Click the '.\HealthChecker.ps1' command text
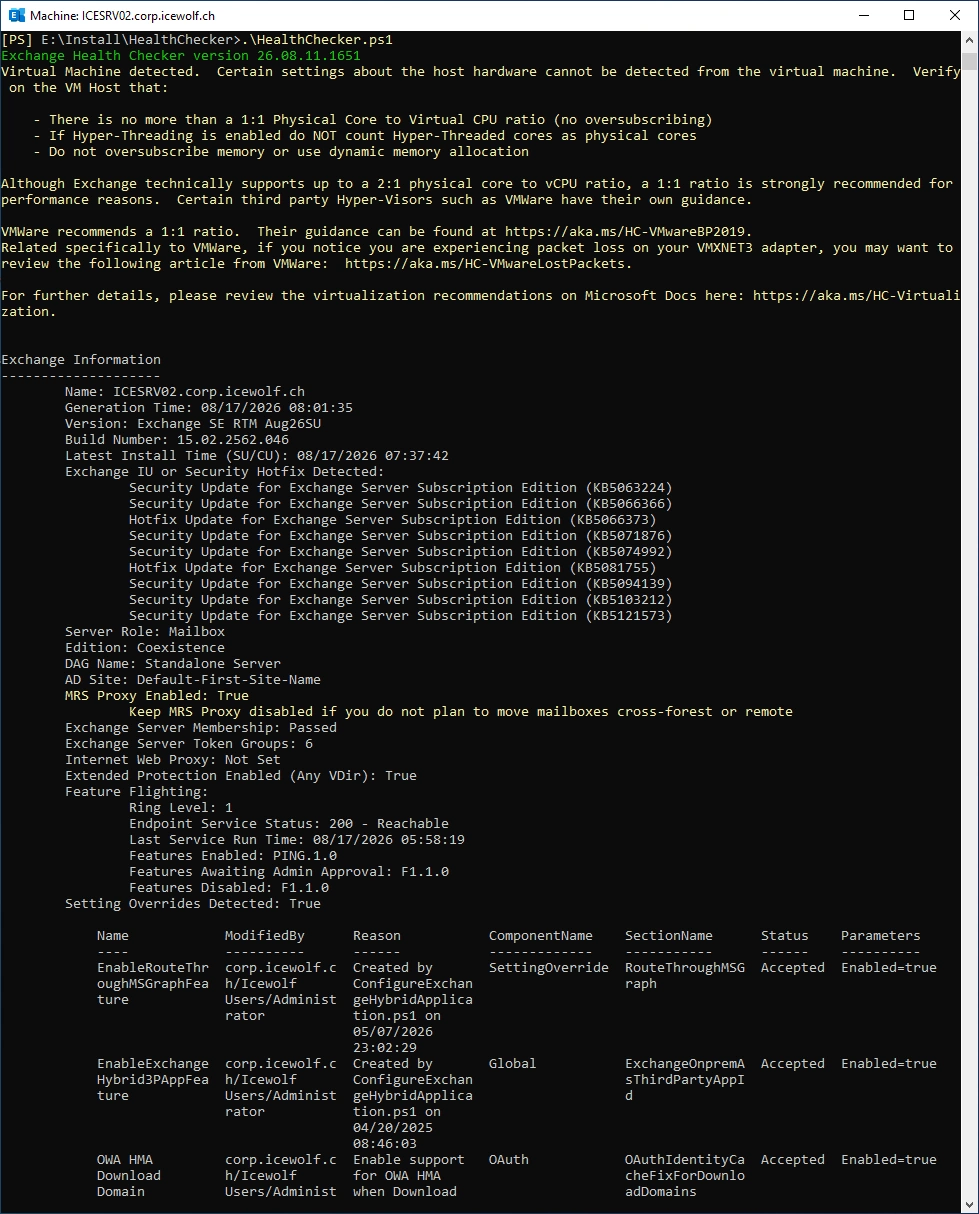Screen dimensions: 979x1214 (316, 40)
